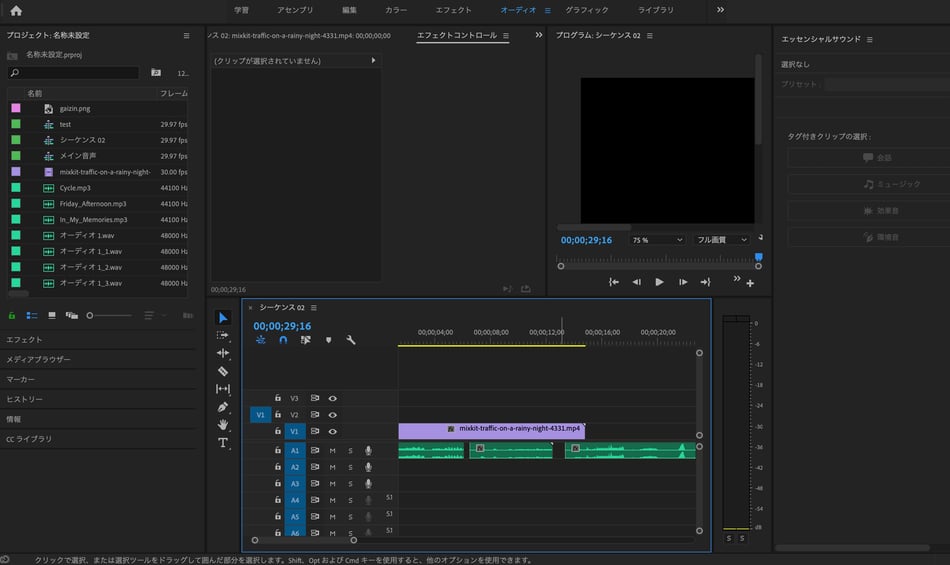Toggle snap magnet in the timeline
Screen dimensions: 950x565
283,340
